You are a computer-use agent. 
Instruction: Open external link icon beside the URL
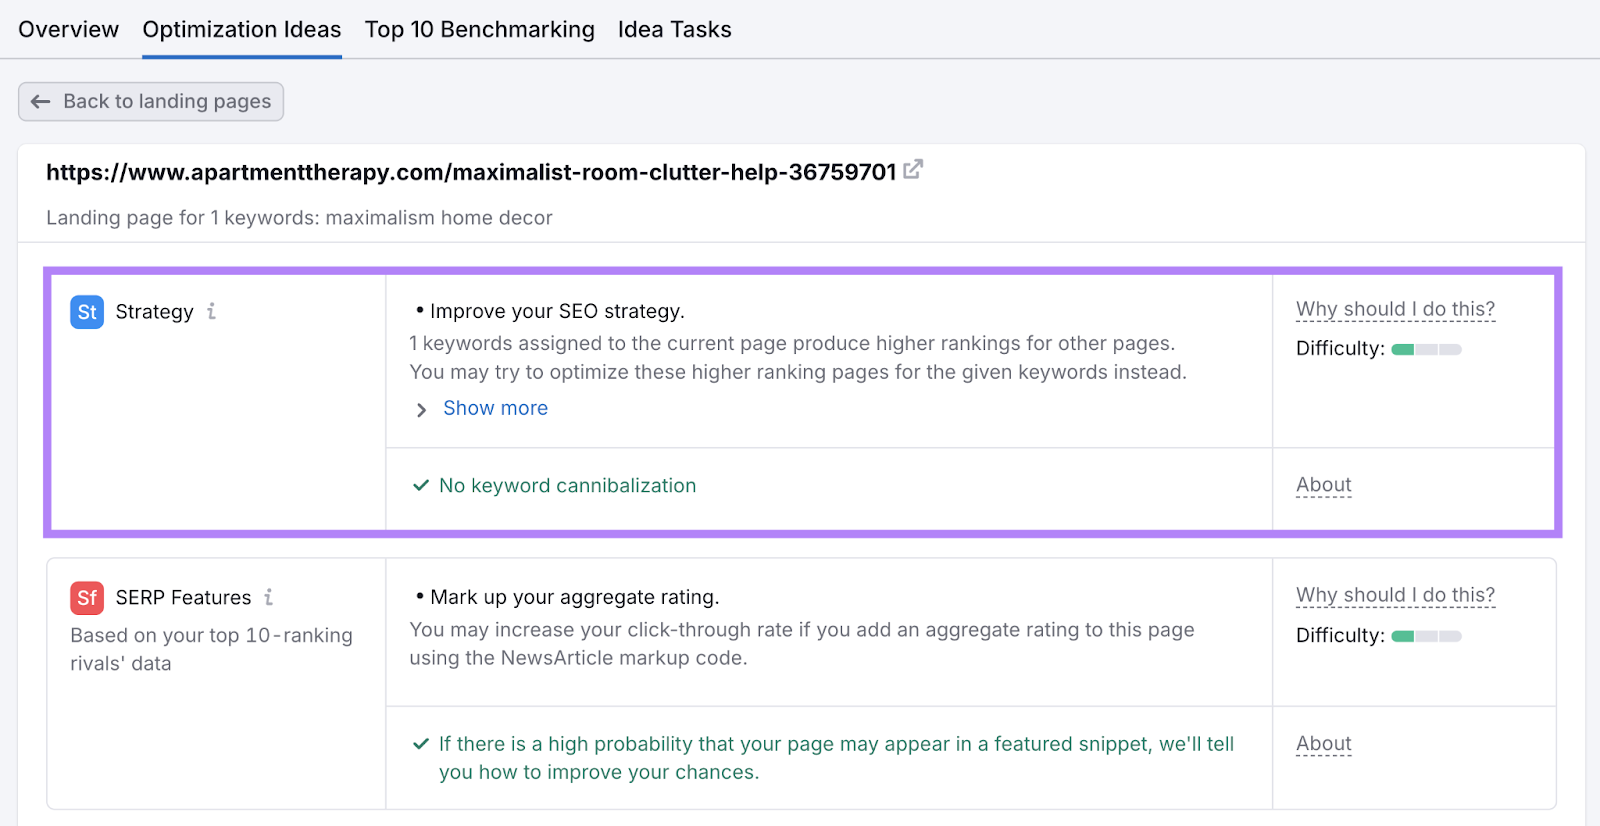click(x=912, y=170)
